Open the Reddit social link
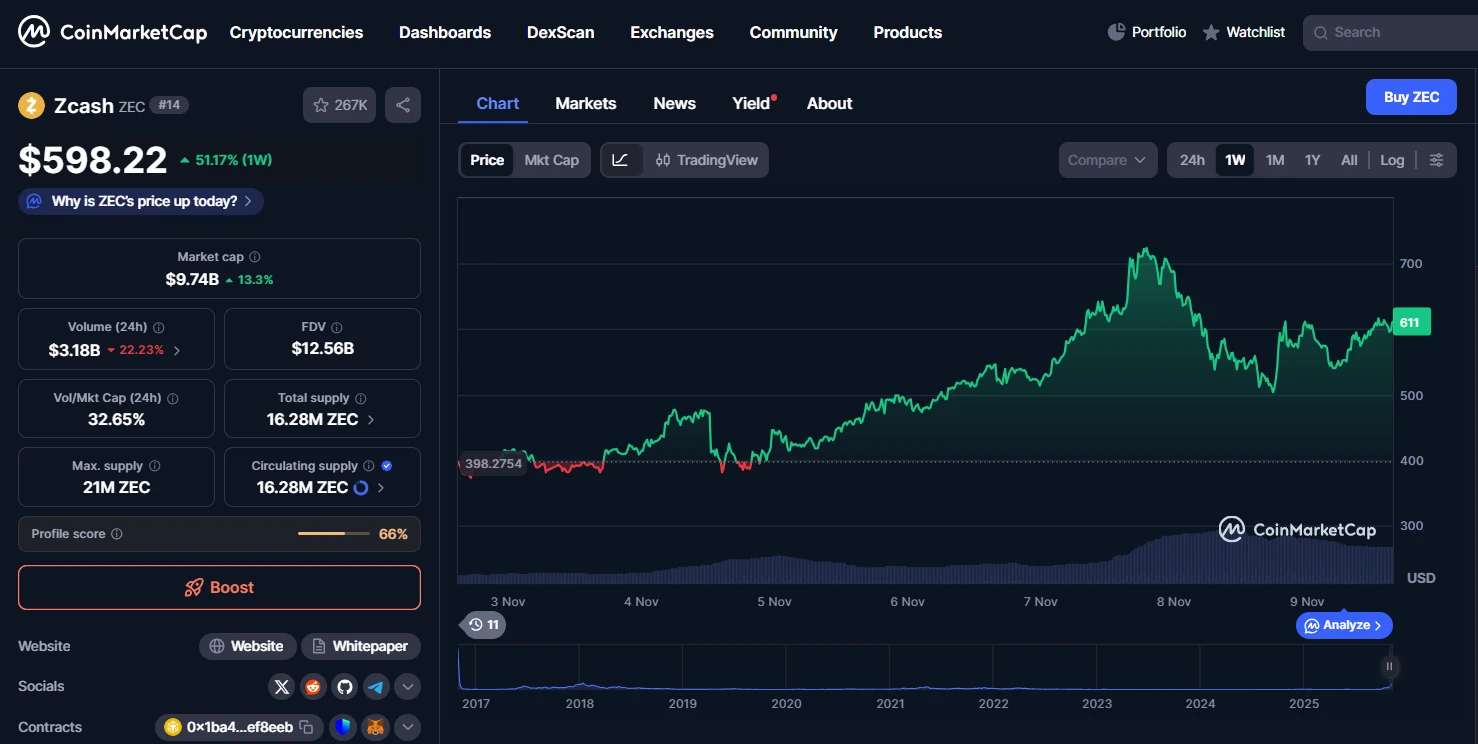The width and height of the screenshot is (1478, 744). (x=313, y=687)
